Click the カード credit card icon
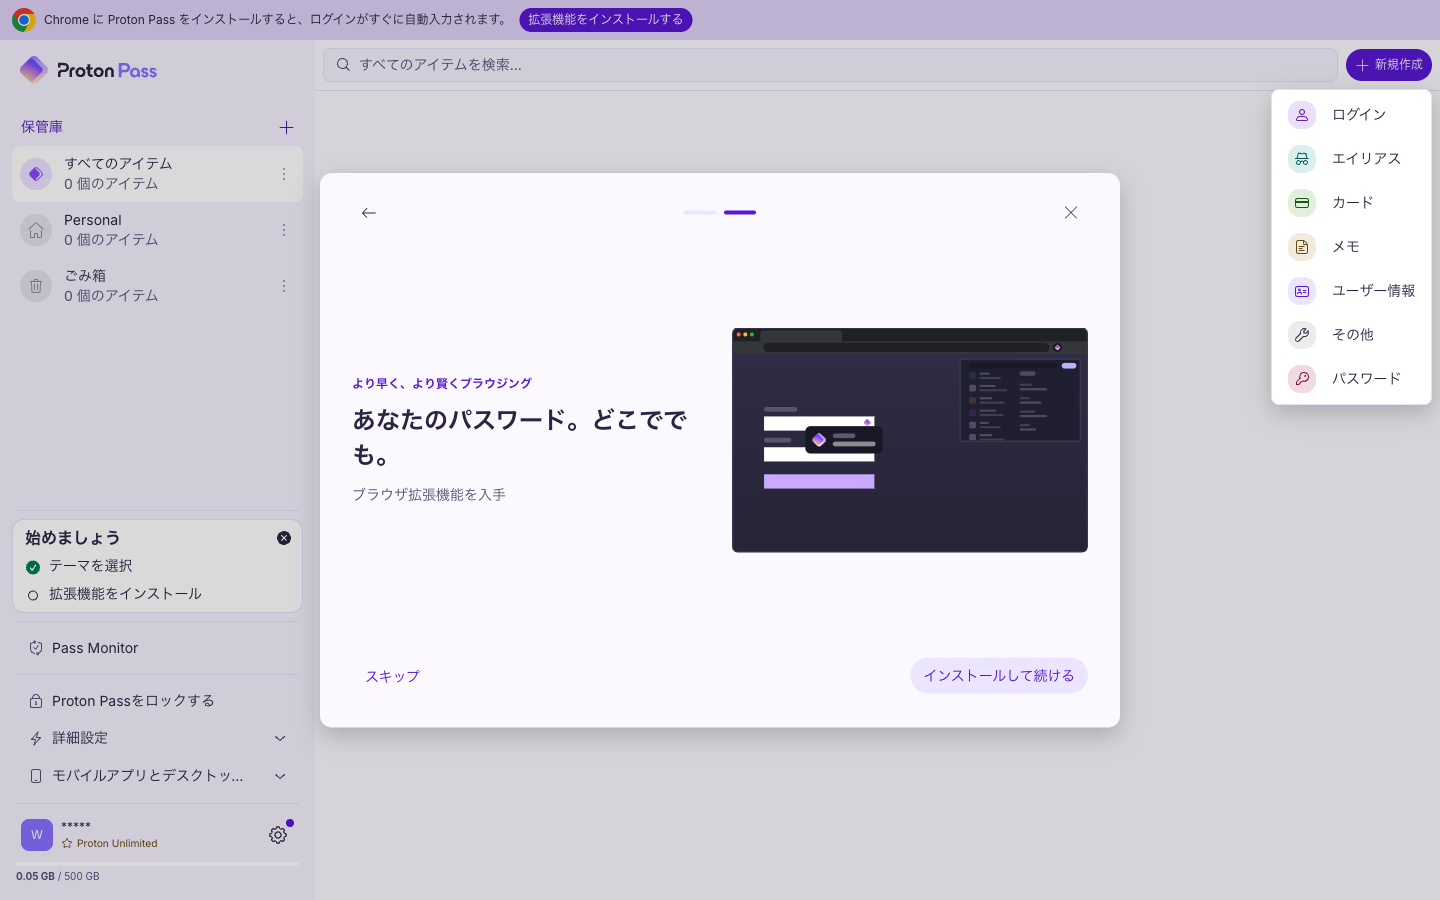 click(1302, 203)
